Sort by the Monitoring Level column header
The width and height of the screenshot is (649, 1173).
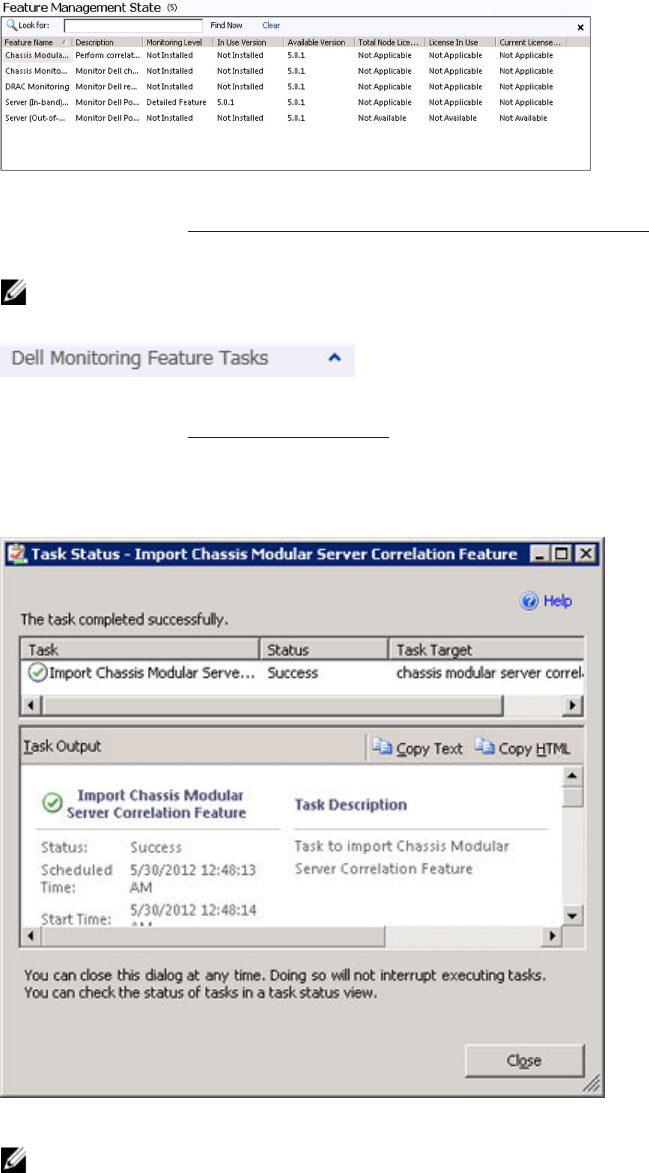click(x=178, y=43)
